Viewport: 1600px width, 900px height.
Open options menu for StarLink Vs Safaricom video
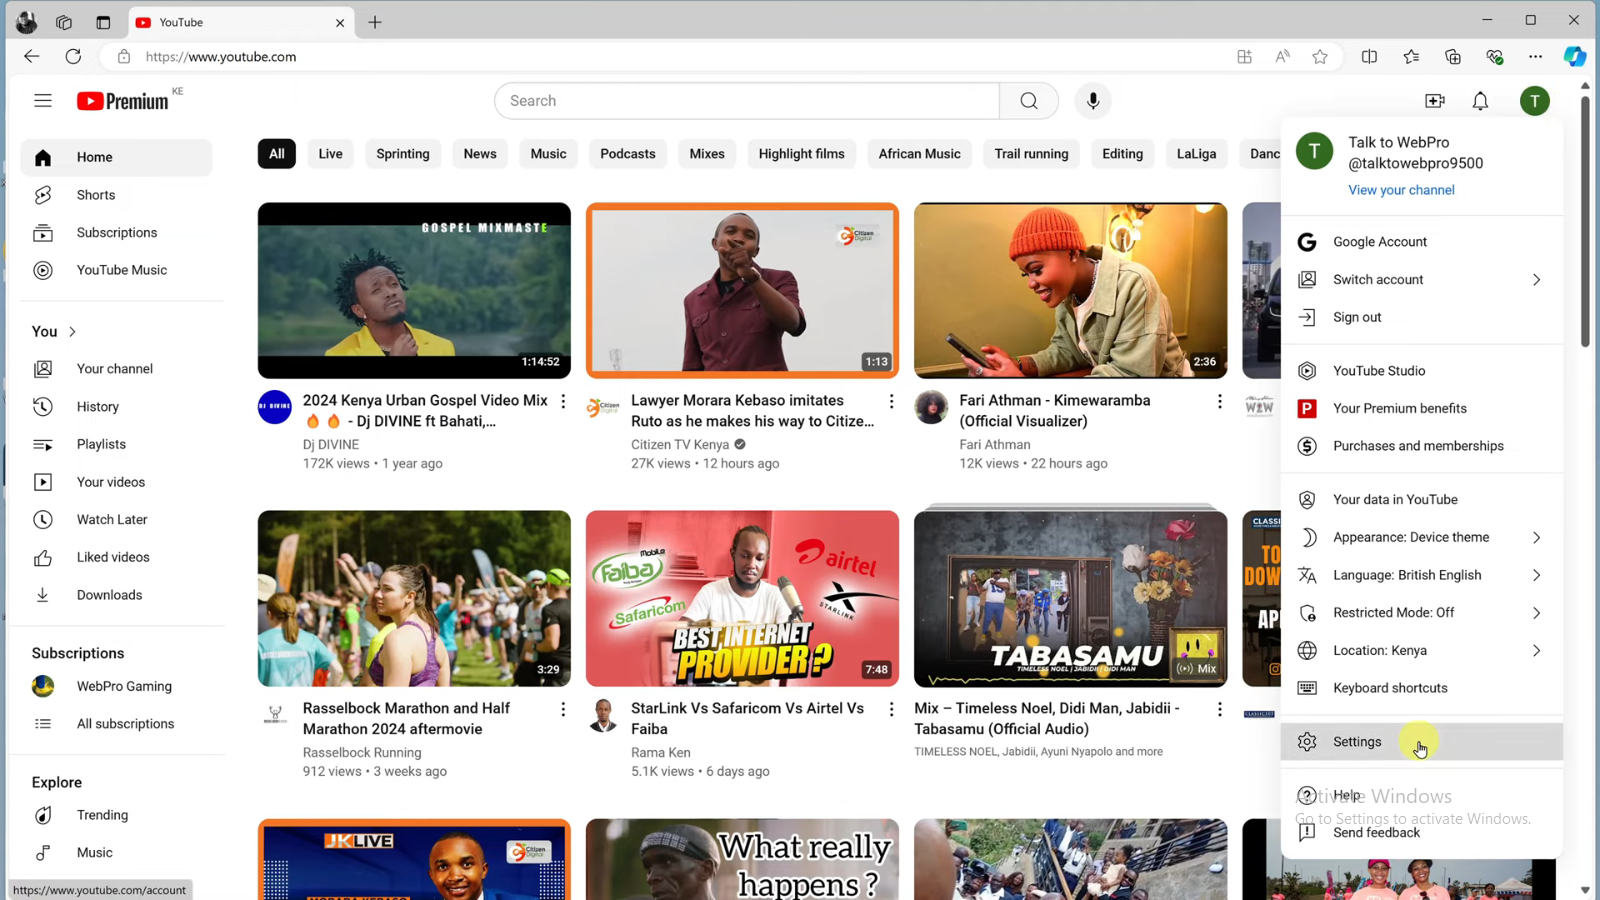pos(891,709)
